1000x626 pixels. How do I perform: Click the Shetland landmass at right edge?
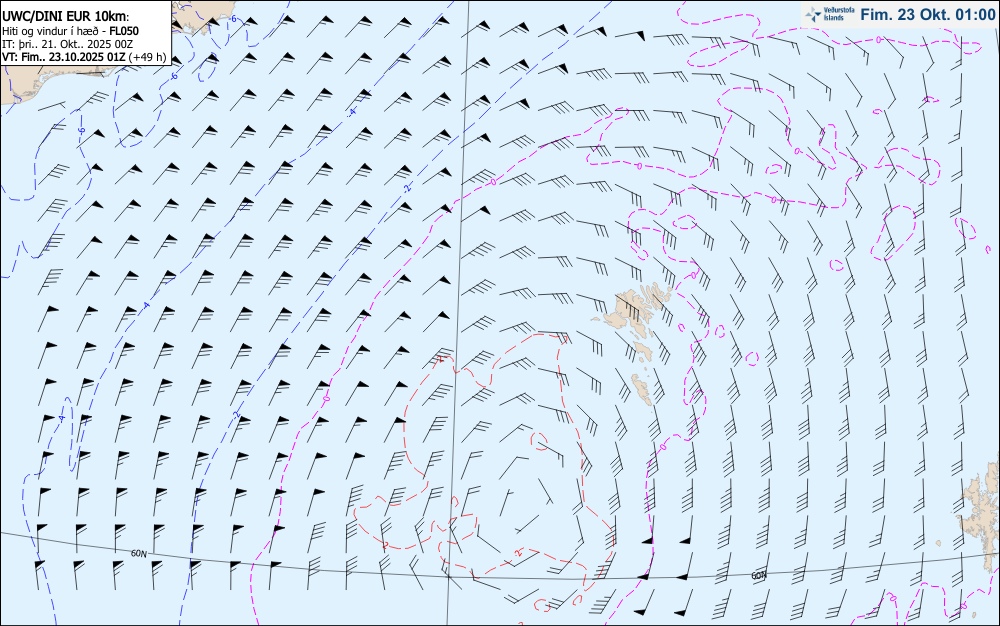click(x=983, y=510)
